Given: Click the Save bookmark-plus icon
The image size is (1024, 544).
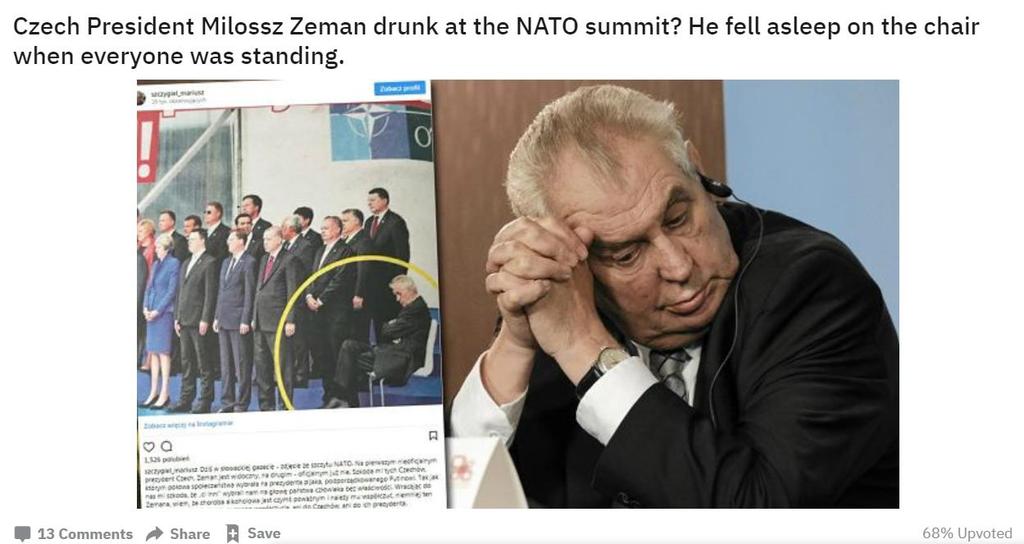Looking at the screenshot, I should (232, 534).
